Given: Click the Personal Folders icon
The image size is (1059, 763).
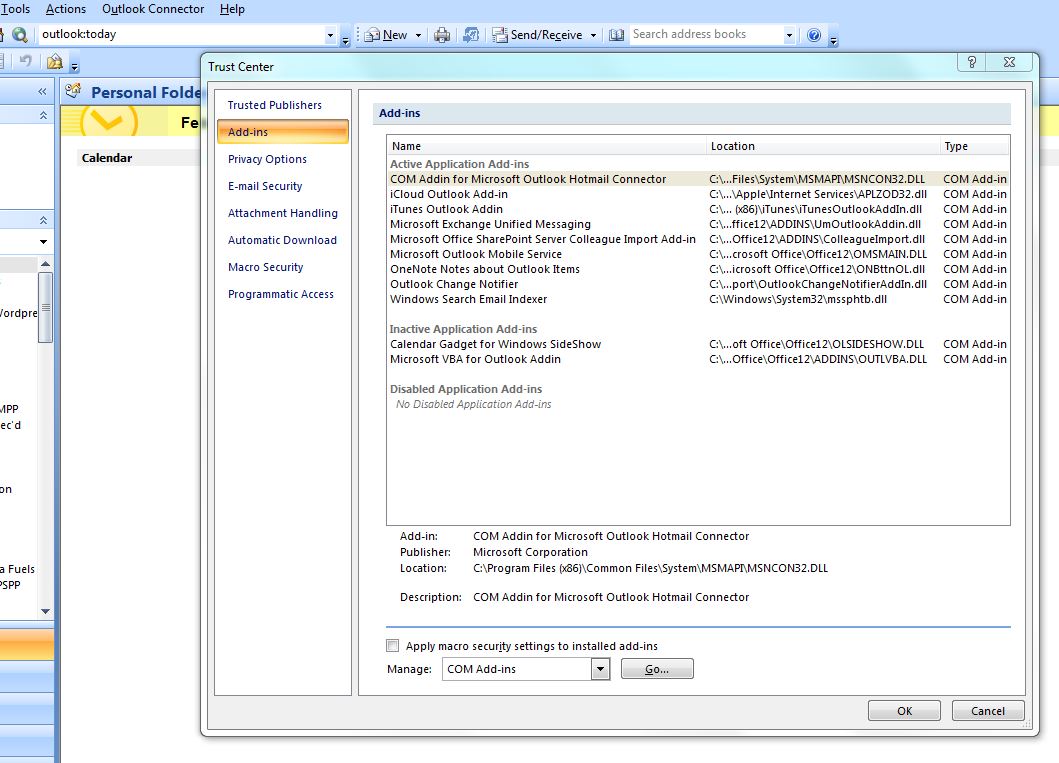Looking at the screenshot, I should click(x=73, y=90).
